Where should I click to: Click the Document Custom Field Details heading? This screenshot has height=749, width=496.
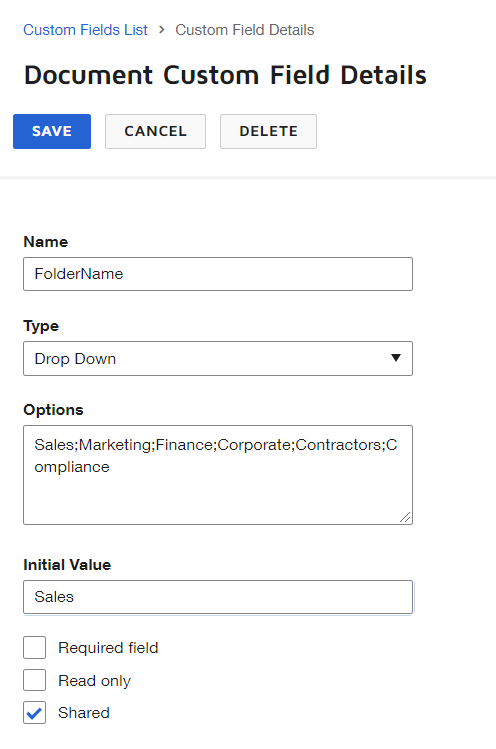pos(225,75)
